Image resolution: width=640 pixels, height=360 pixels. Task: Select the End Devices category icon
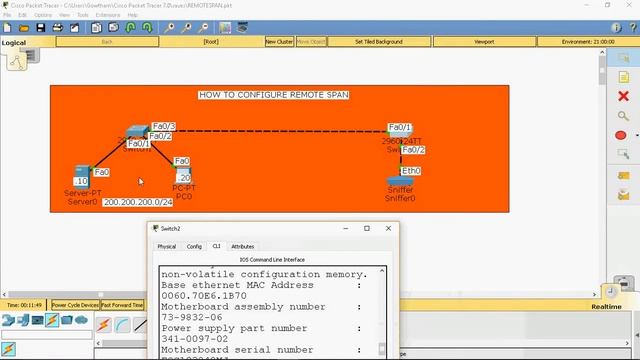(x=23, y=320)
